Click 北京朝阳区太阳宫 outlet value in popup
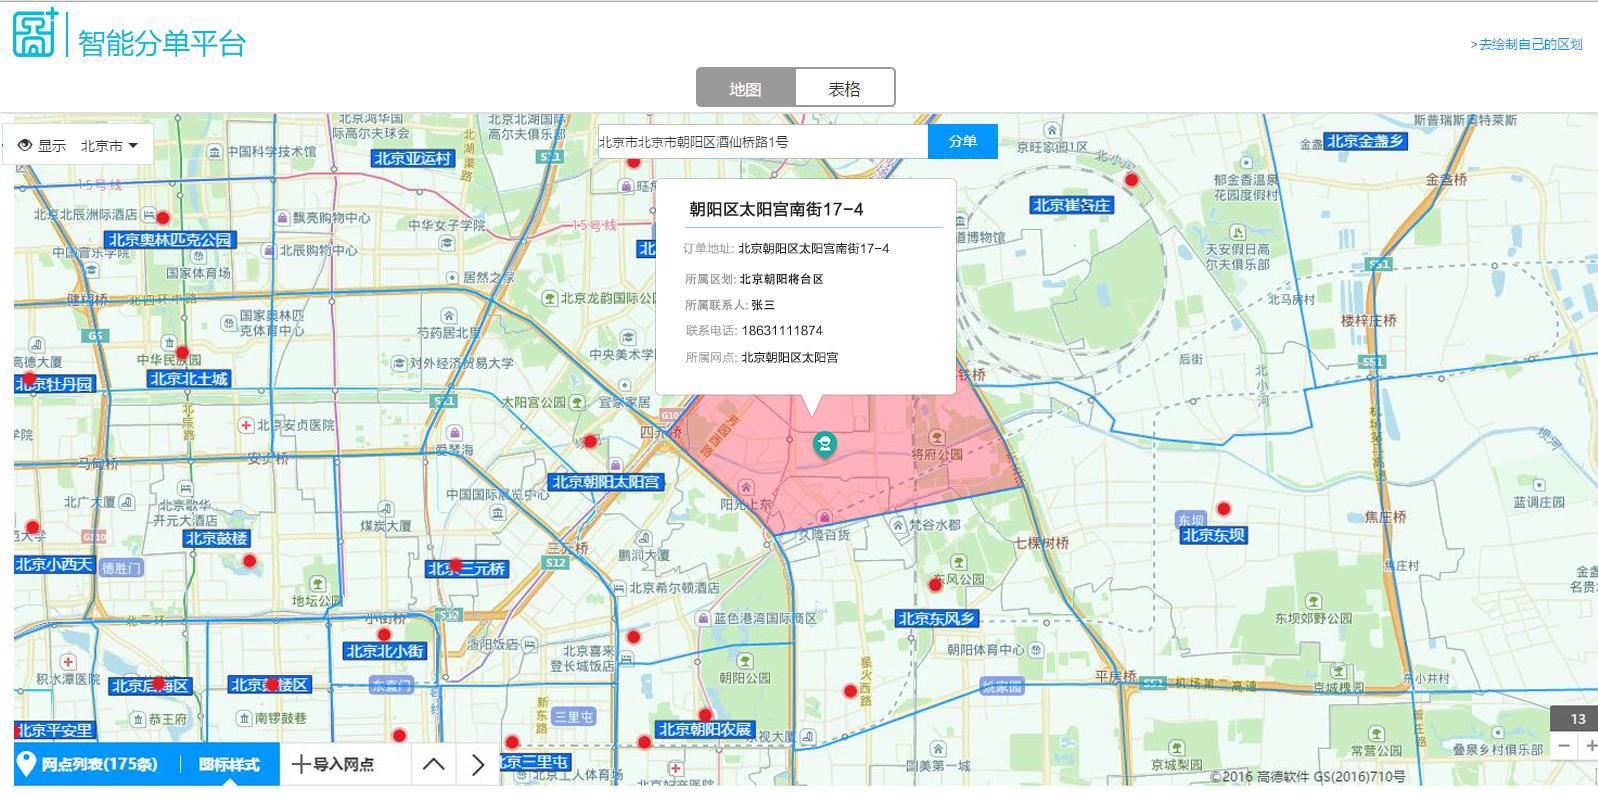 (x=789, y=357)
